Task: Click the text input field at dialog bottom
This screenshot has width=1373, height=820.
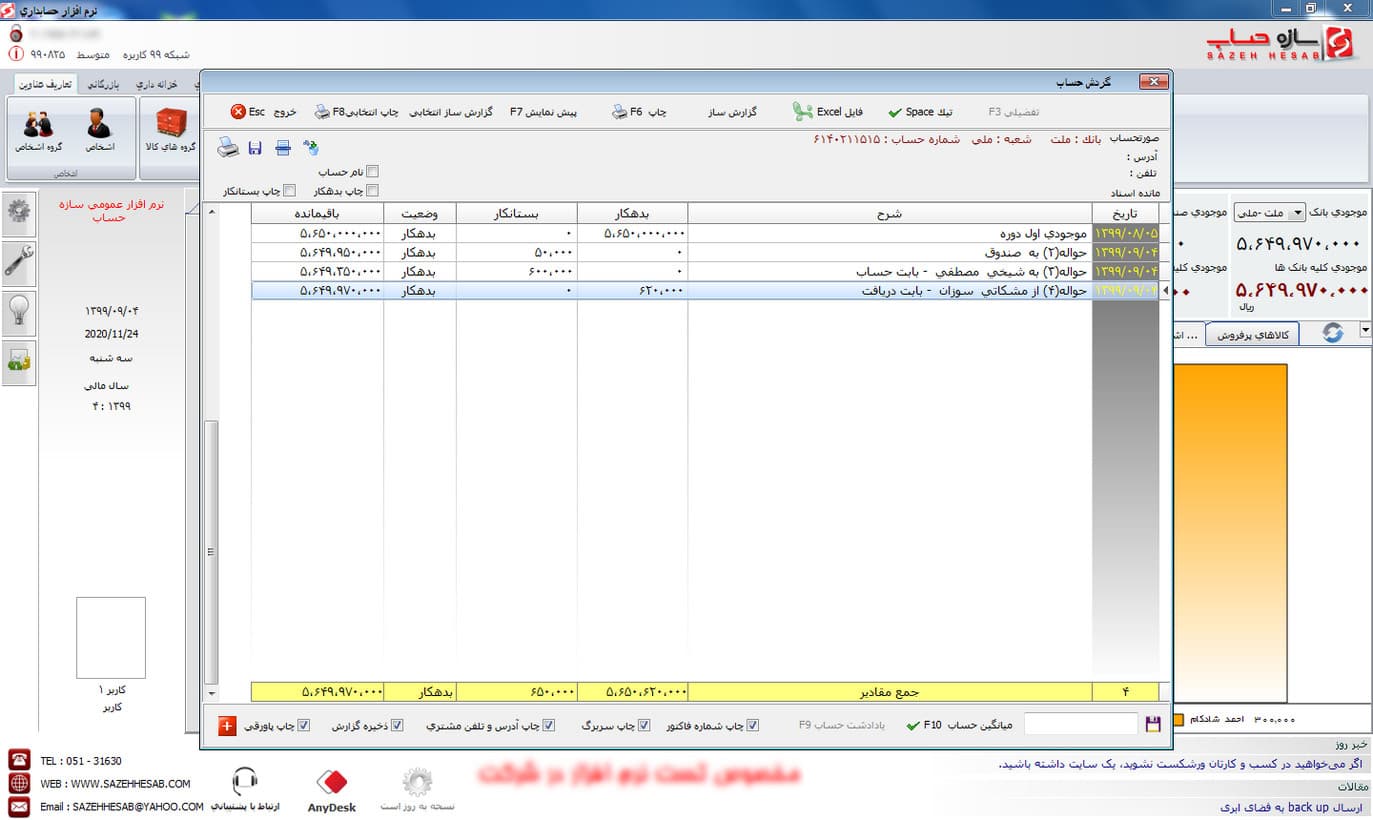Action: click(x=1080, y=724)
